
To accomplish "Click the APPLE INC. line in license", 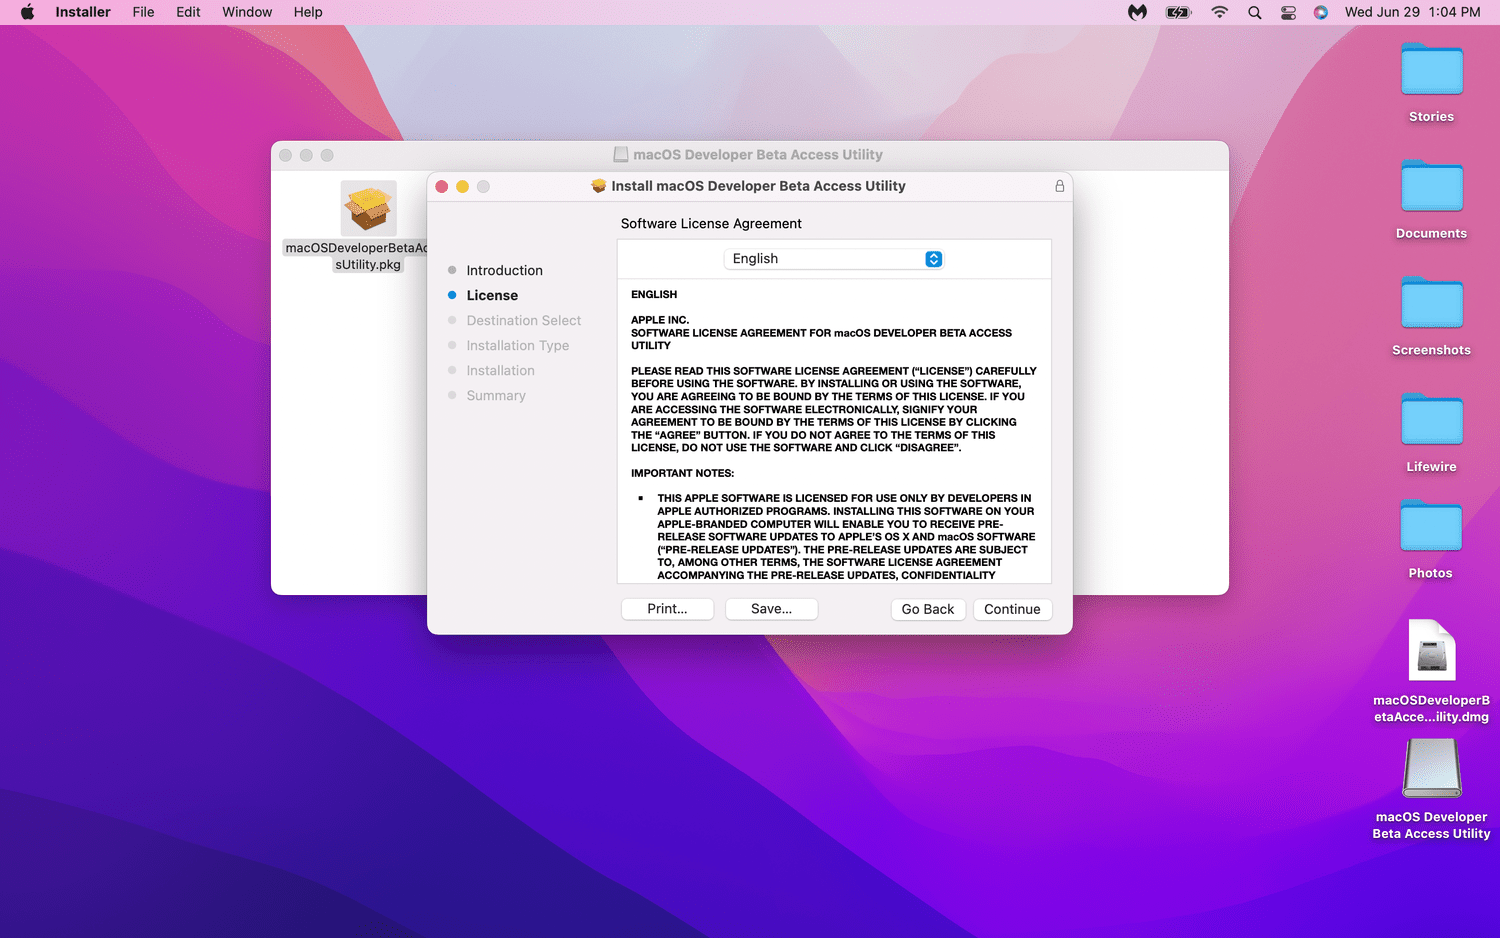I will click(x=660, y=320).
